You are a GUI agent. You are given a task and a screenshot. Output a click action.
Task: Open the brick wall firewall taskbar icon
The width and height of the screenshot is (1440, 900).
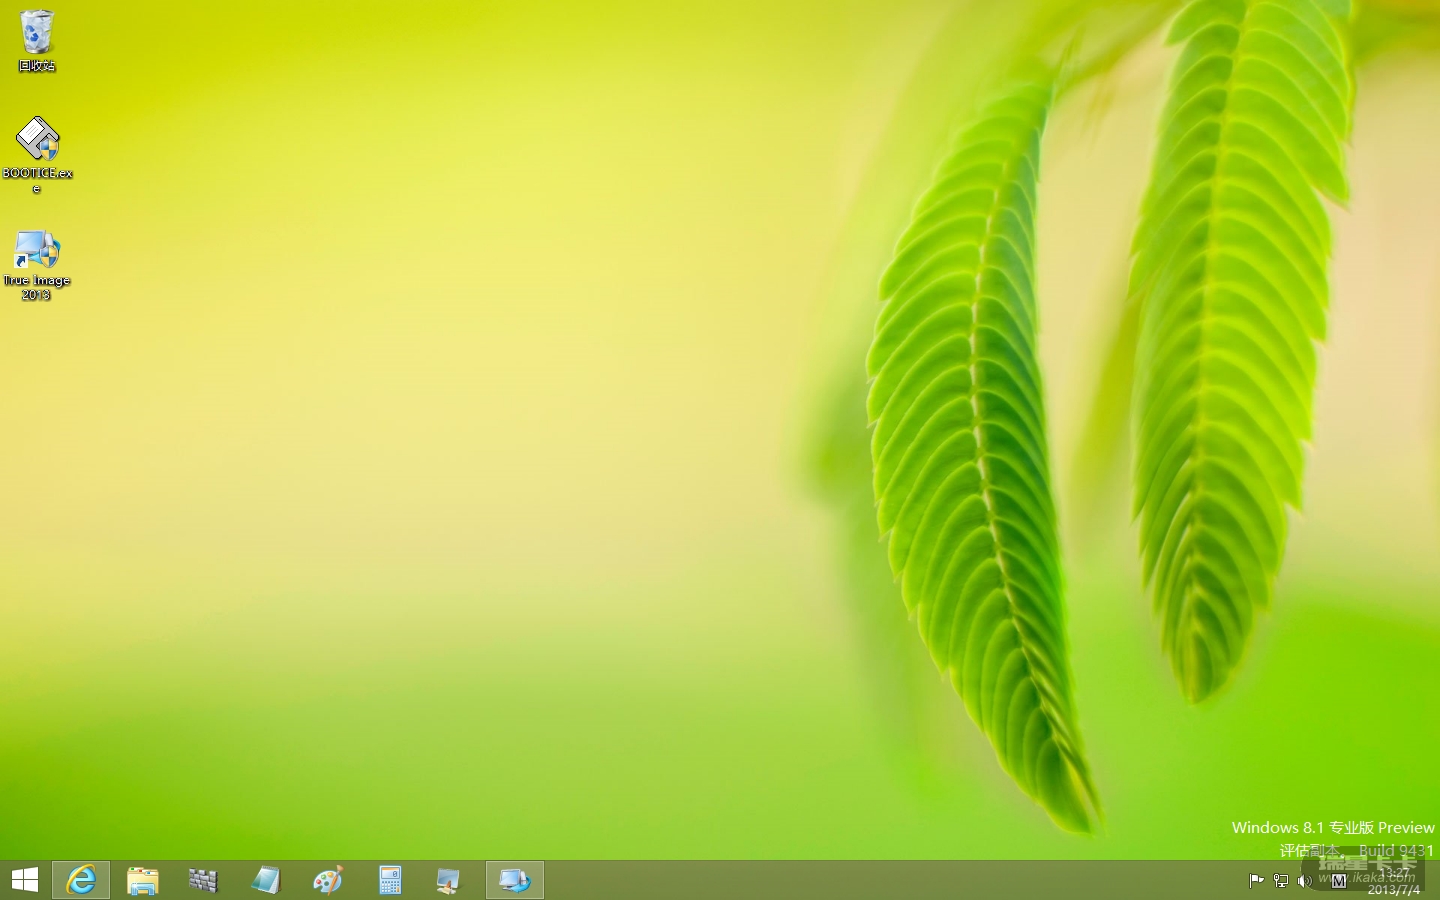coord(203,880)
